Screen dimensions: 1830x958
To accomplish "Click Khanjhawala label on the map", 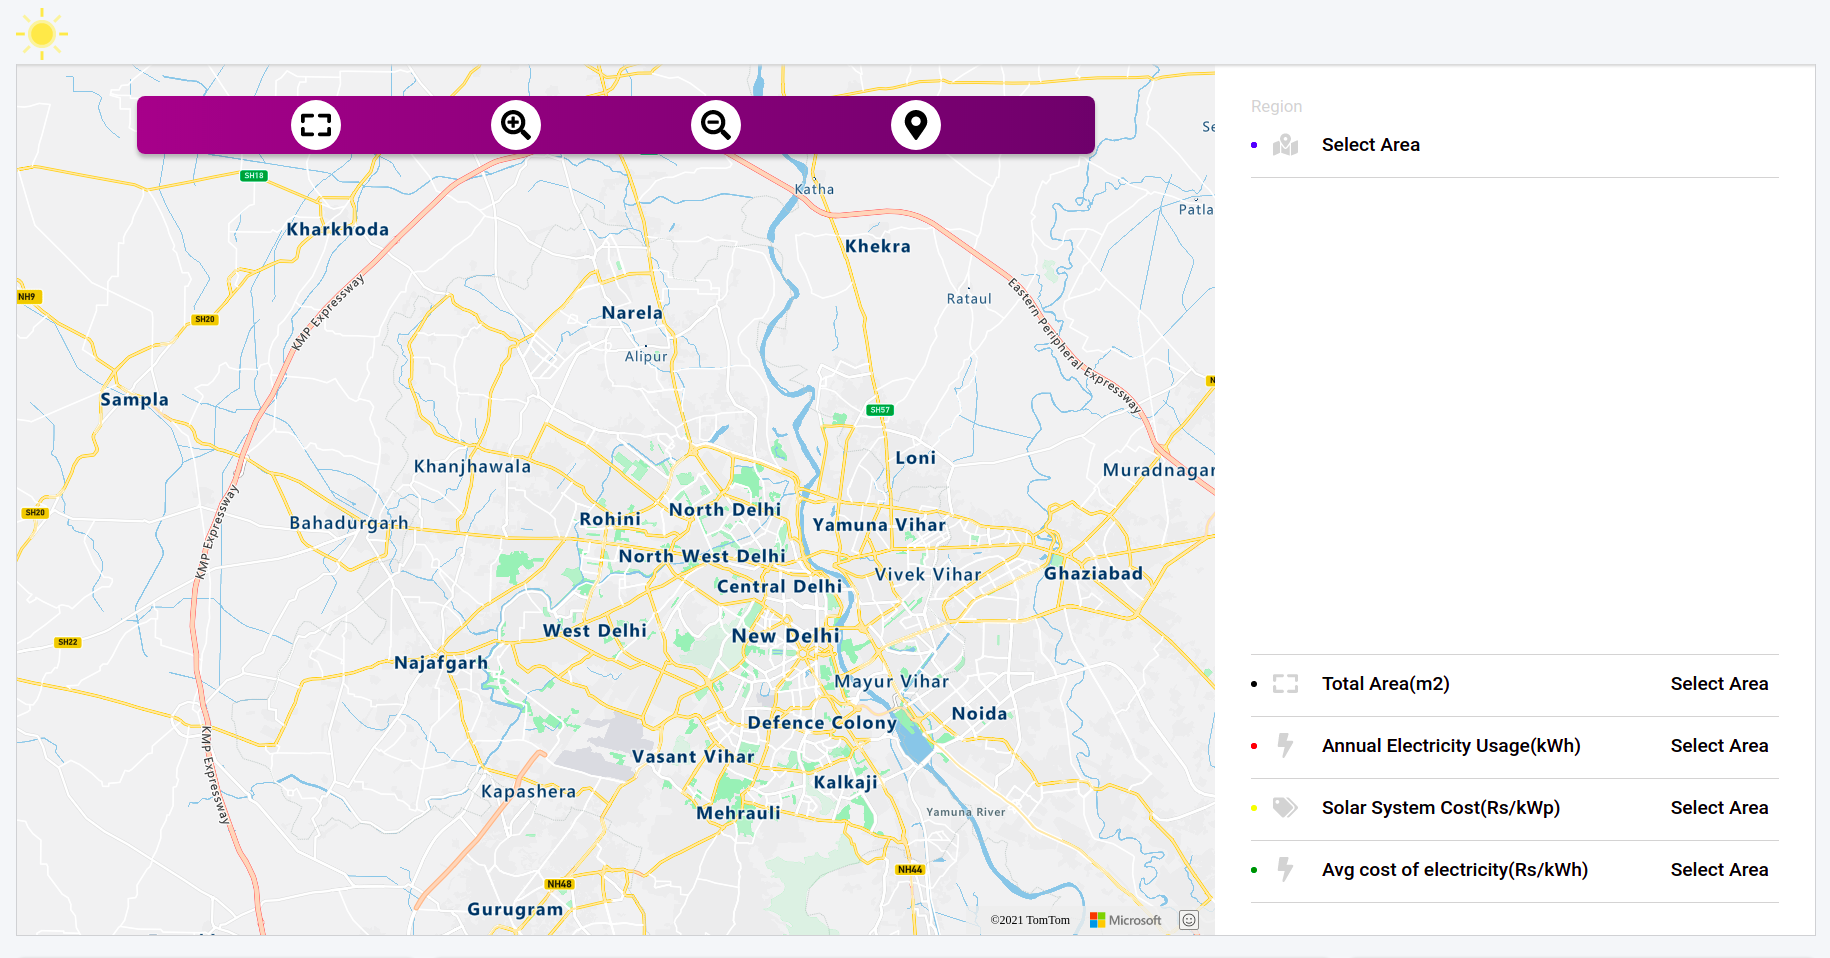I will coord(472,467).
